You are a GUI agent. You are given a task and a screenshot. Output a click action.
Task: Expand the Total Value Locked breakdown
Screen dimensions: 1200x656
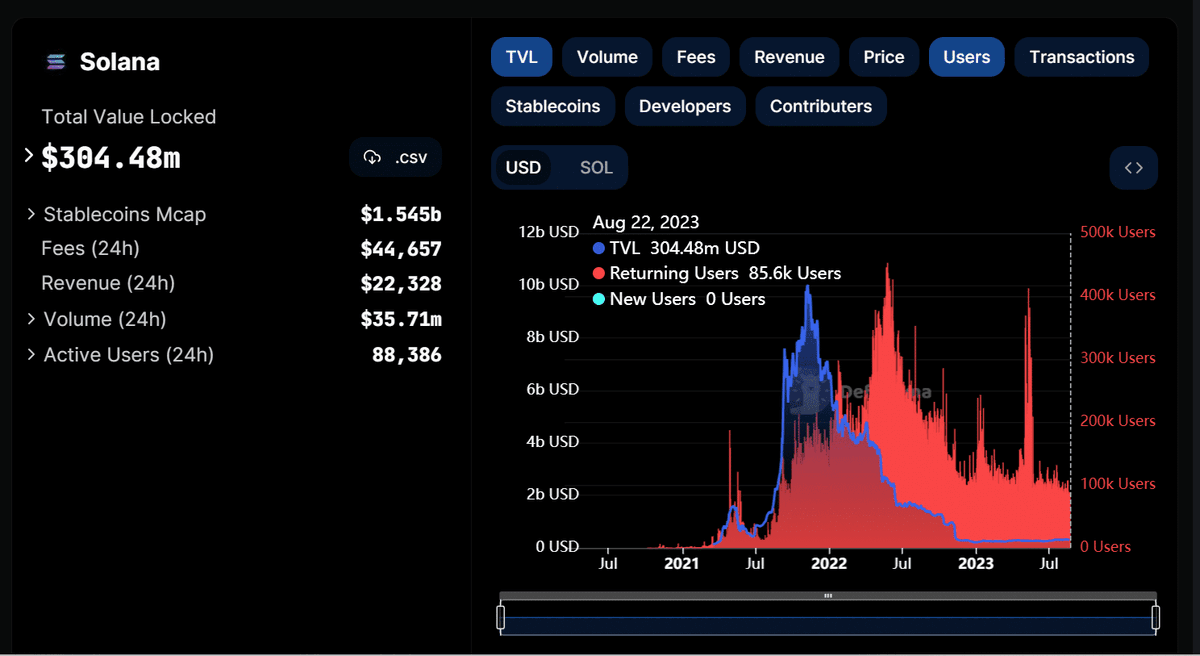(30, 156)
